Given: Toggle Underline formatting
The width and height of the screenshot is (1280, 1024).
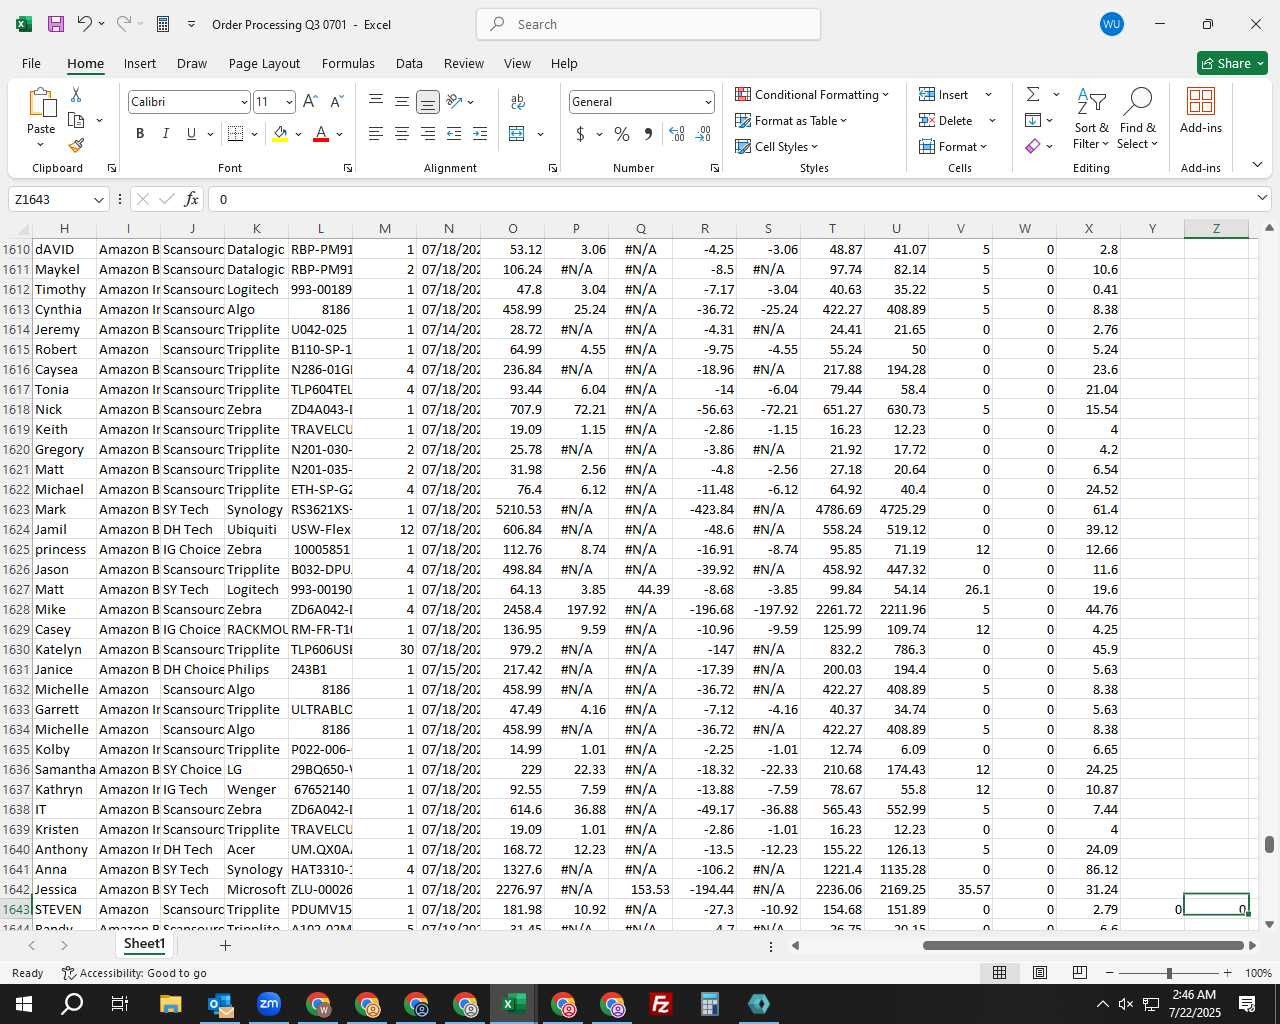Looking at the screenshot, I should pos(191,134).
